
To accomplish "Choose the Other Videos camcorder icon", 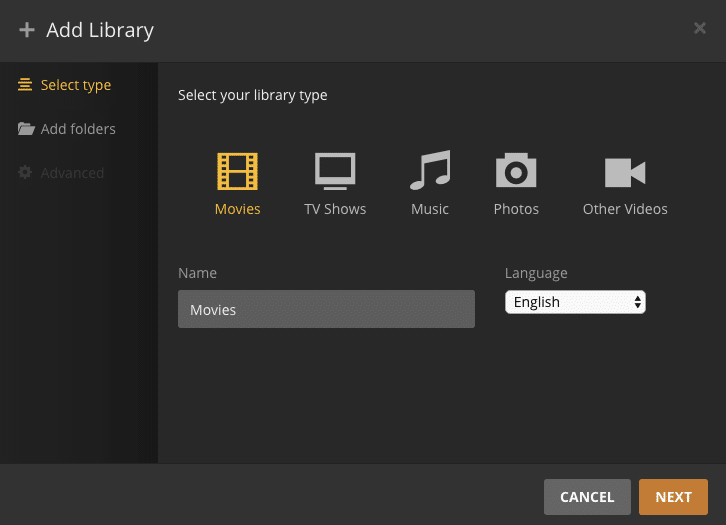I will 625,172.
